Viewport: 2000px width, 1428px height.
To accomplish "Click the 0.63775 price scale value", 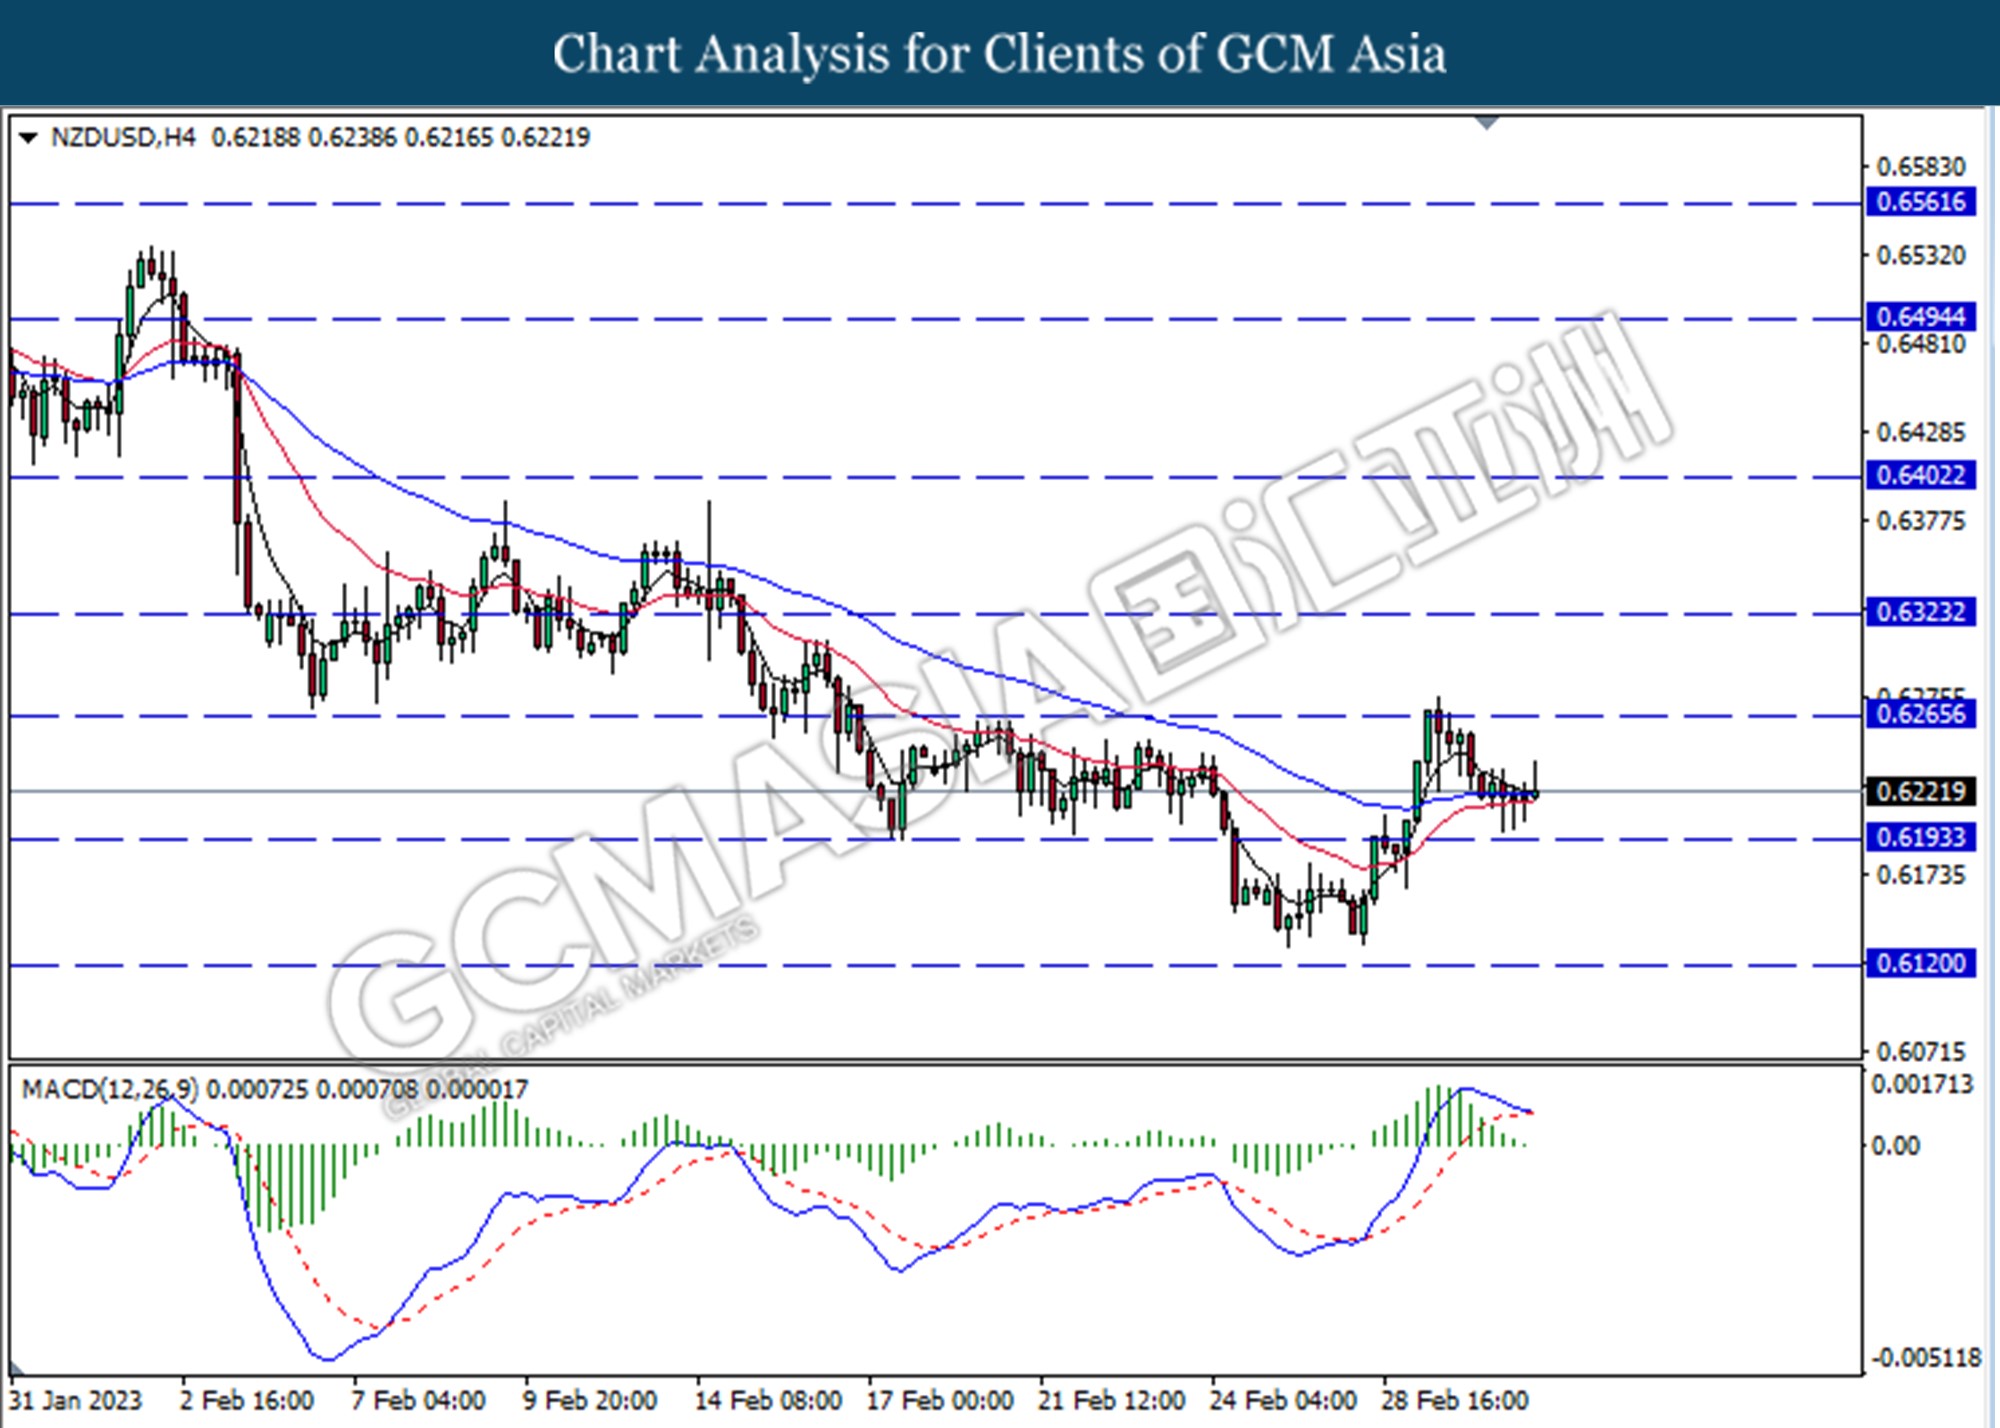I will 1921,521.
